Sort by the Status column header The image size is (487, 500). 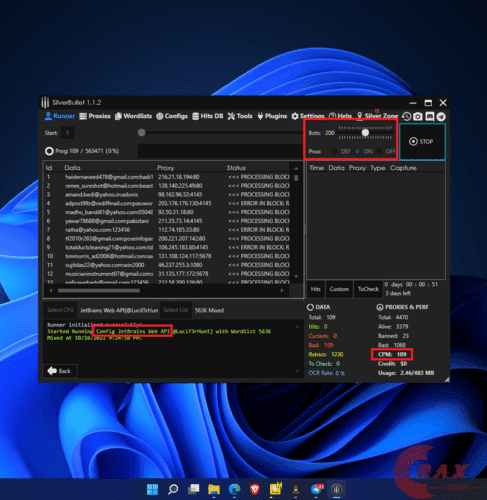(x=236, y=168)
